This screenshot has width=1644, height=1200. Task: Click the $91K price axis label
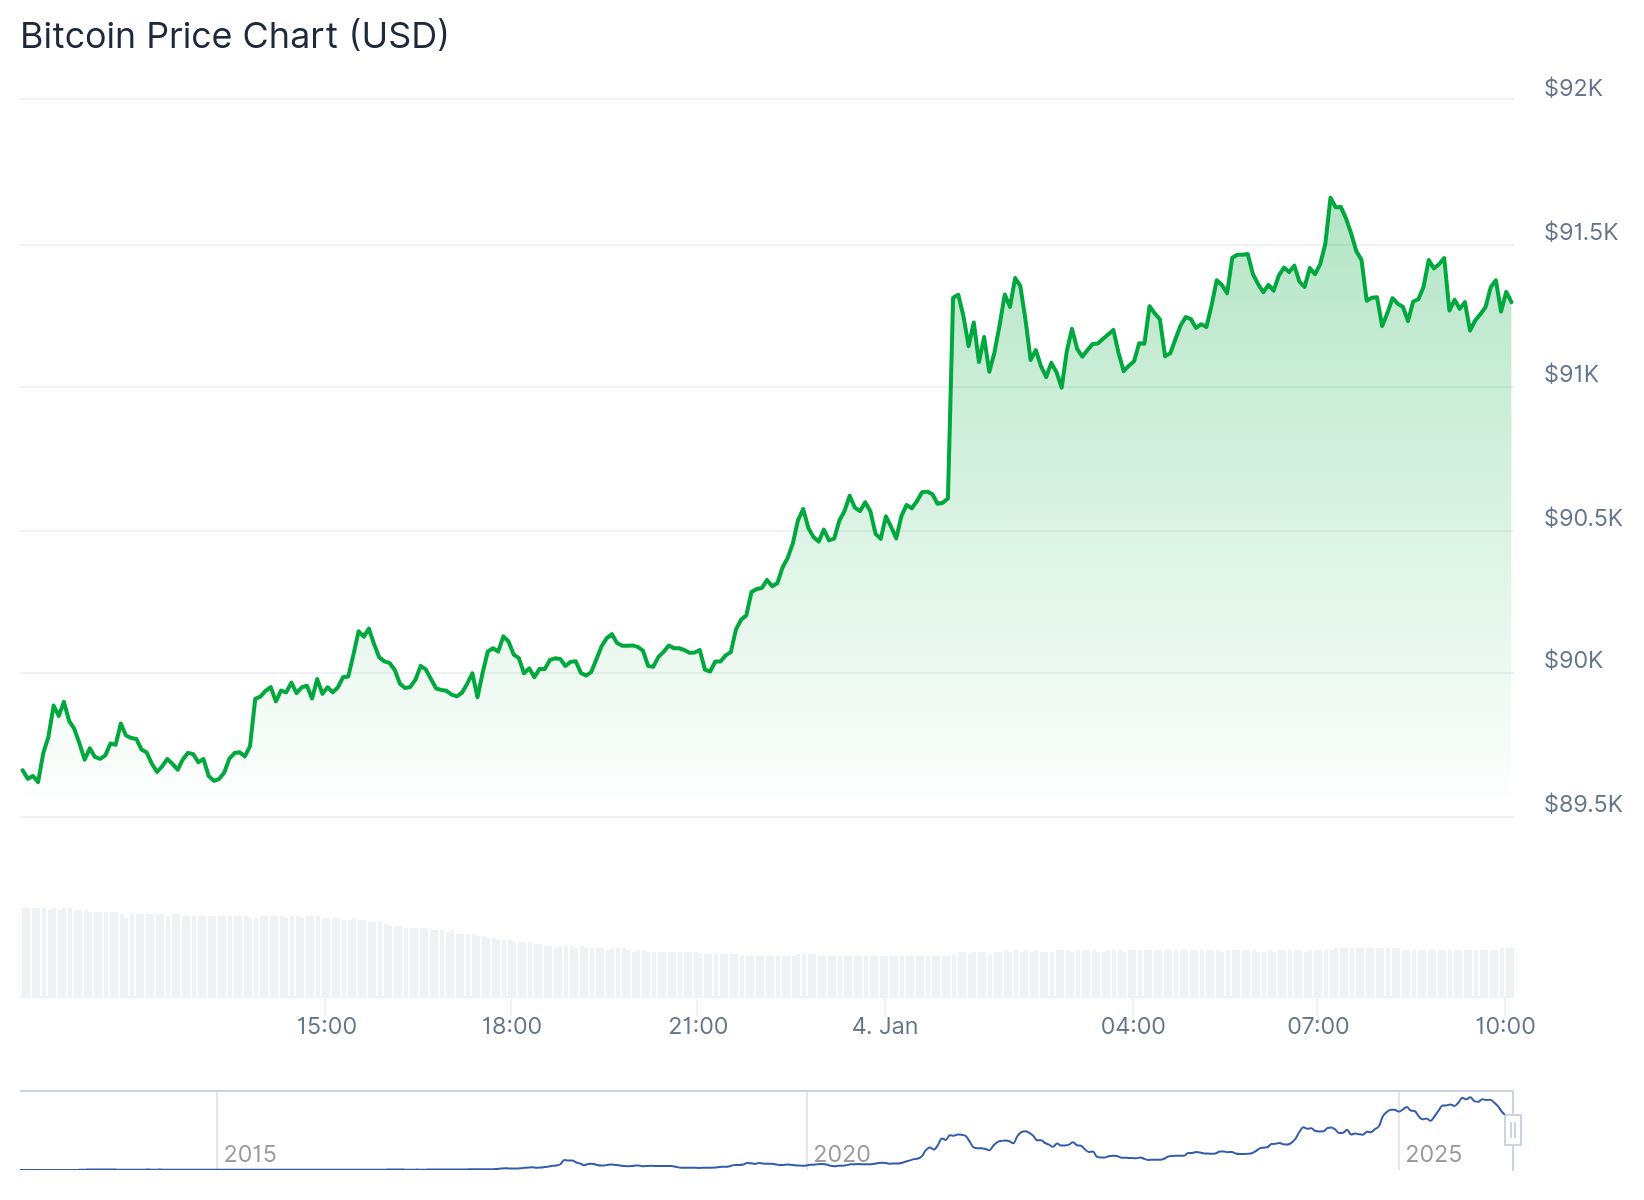pos(1571,374)
